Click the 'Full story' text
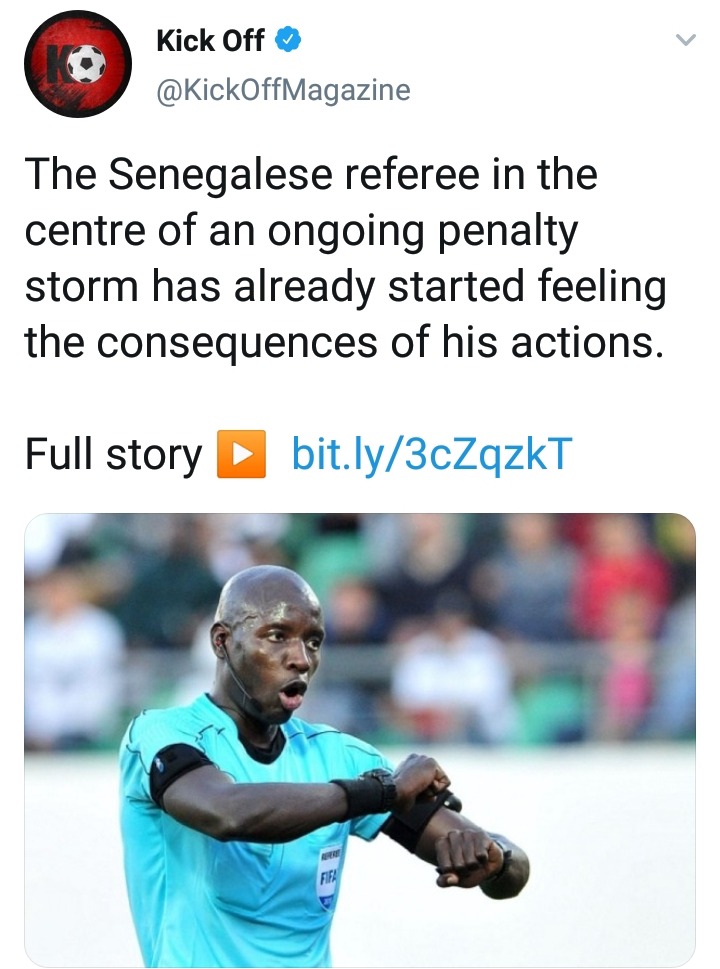Image resolution: width=720 pixels, height=969 pixels. tap(114, 454)
